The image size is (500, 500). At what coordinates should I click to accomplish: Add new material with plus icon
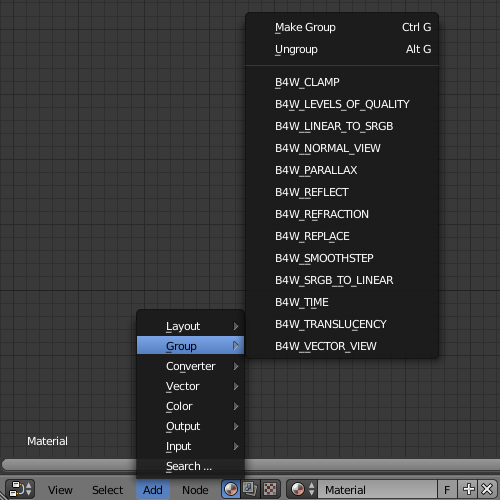click(468, 489)
